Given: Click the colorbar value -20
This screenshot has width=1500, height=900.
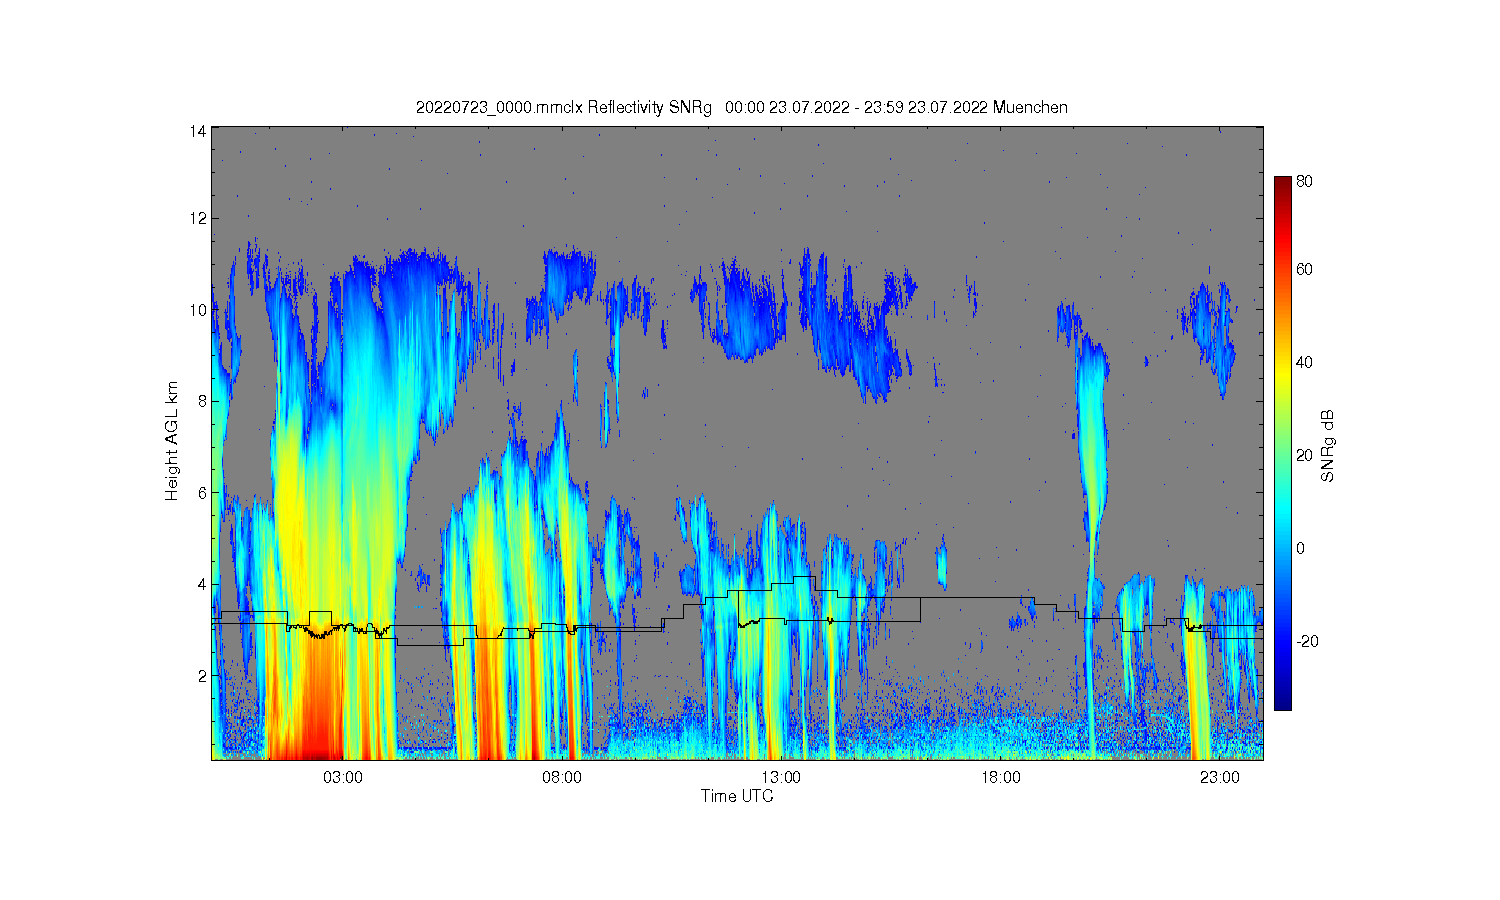Looking at the screenshot, I should (1306, 642).
